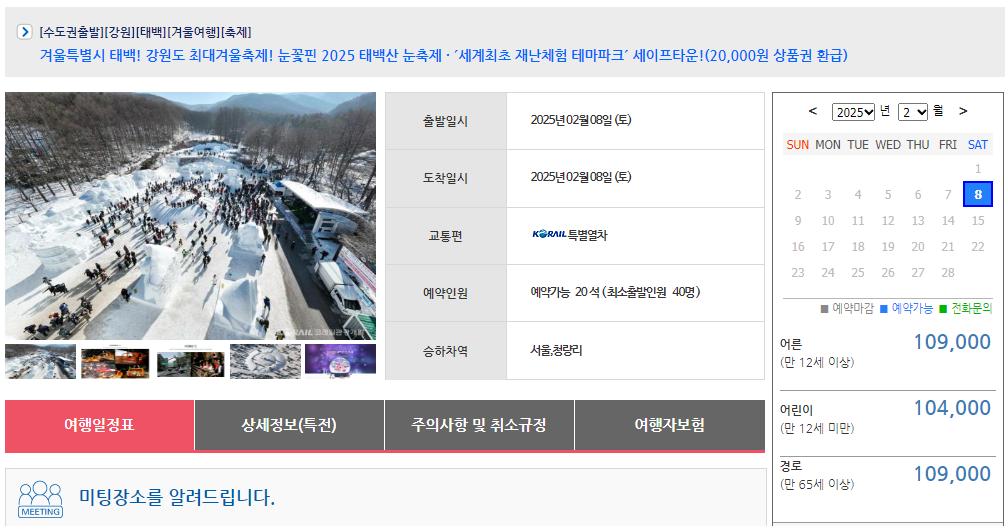Click 예약가능 20석 availability text

tap(564, 292)
